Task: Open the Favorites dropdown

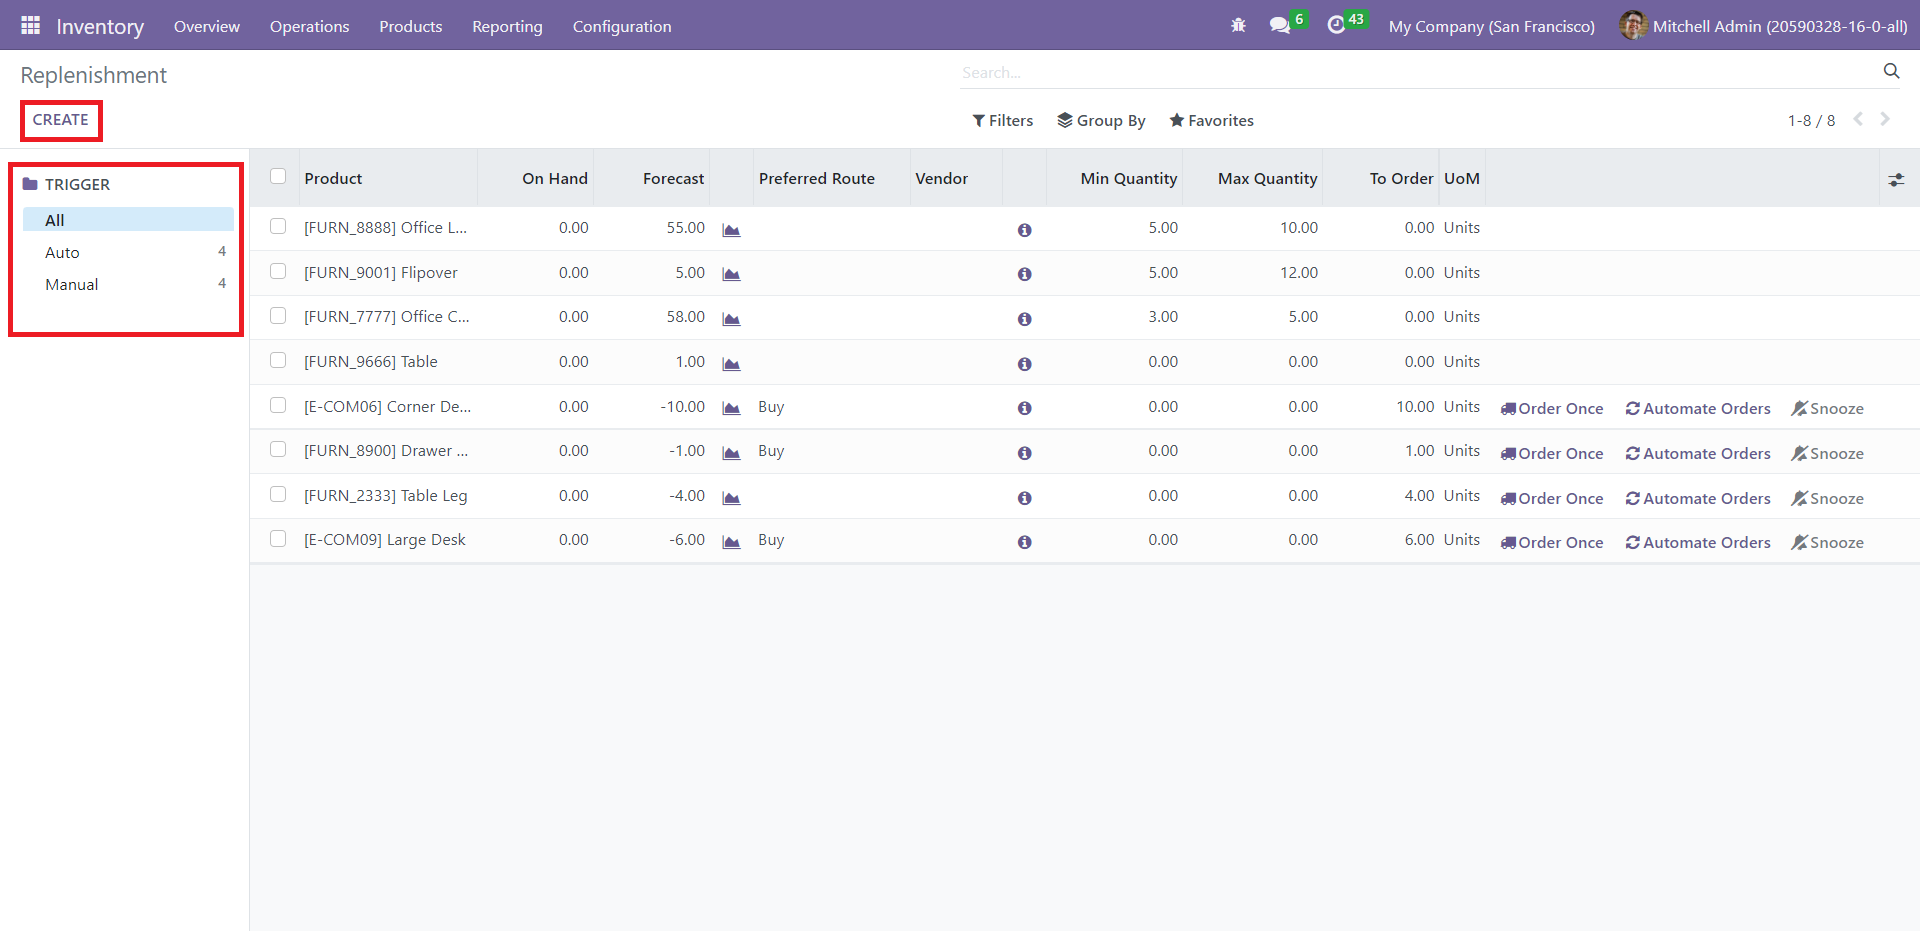Action: [x=1211, y=120]
